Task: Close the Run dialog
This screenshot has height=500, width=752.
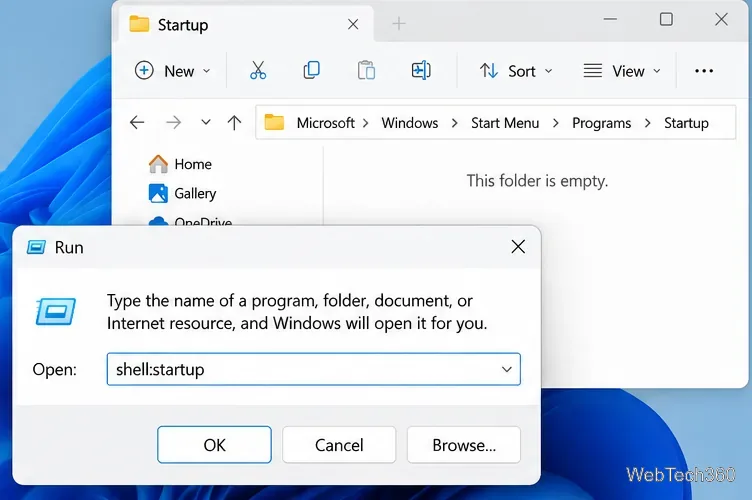Action: [x=518, y=247]
